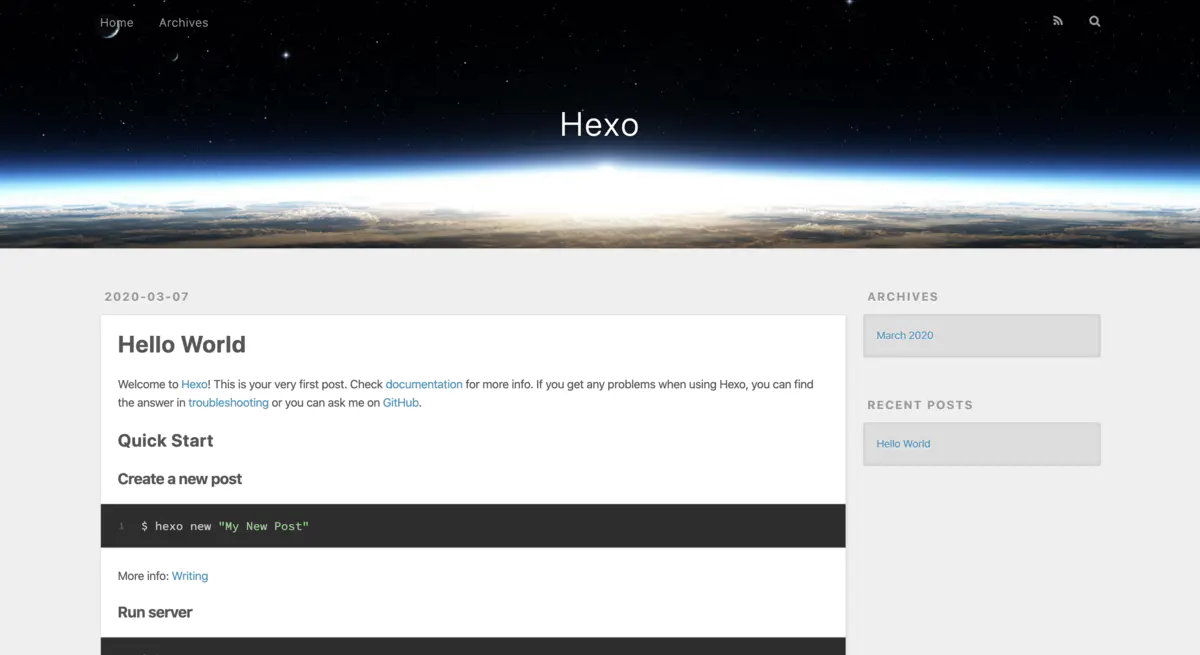Select the hexo new command code block
1200x655 pixels.
pos(225,525)
